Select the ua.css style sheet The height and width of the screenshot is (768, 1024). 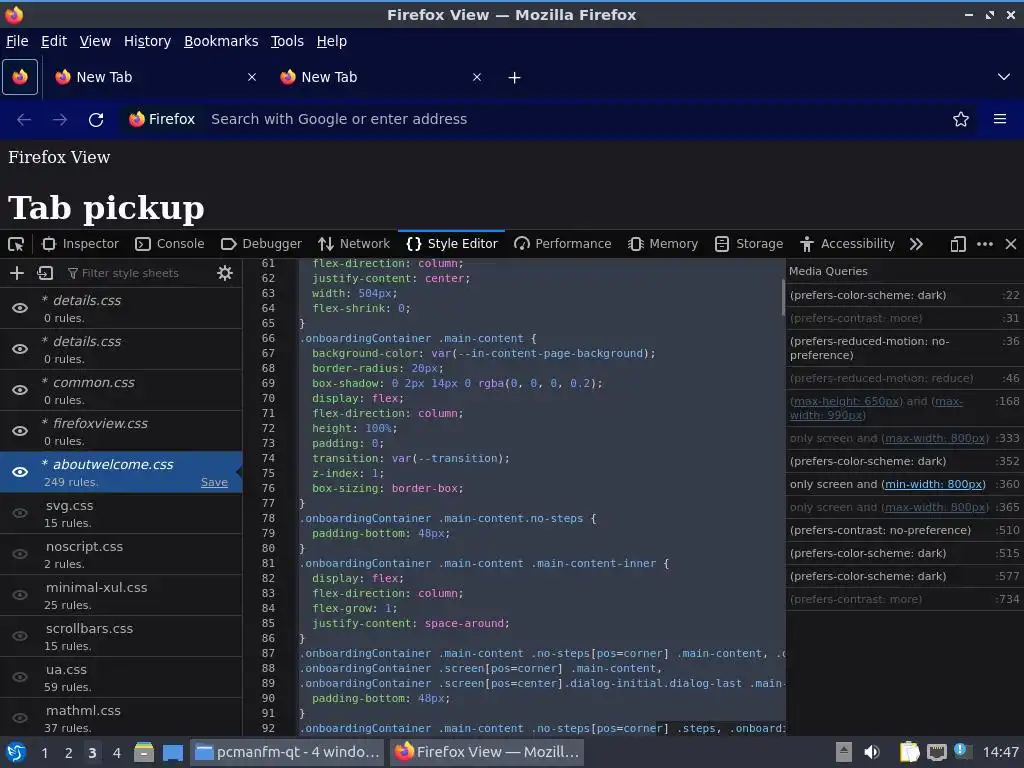pos(121,677)
